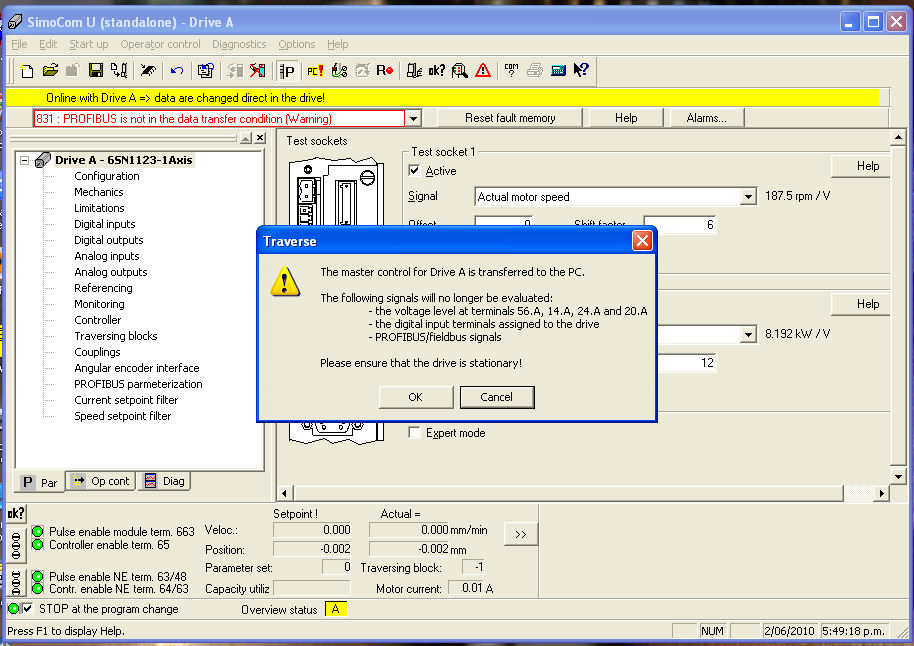Click the 831 PROFIBUS warning message field
Screen dimensions: 914x646
click(x=219, y=118)
